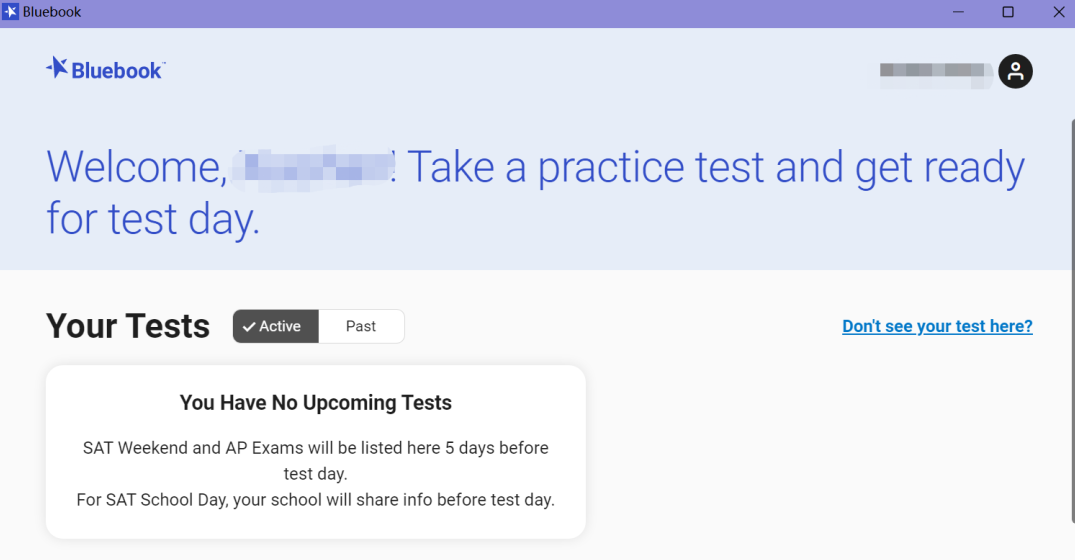Screen dimensions: 1075x560
Task: Maximize the Bluebook window
Action: (x=1008, y=12)
